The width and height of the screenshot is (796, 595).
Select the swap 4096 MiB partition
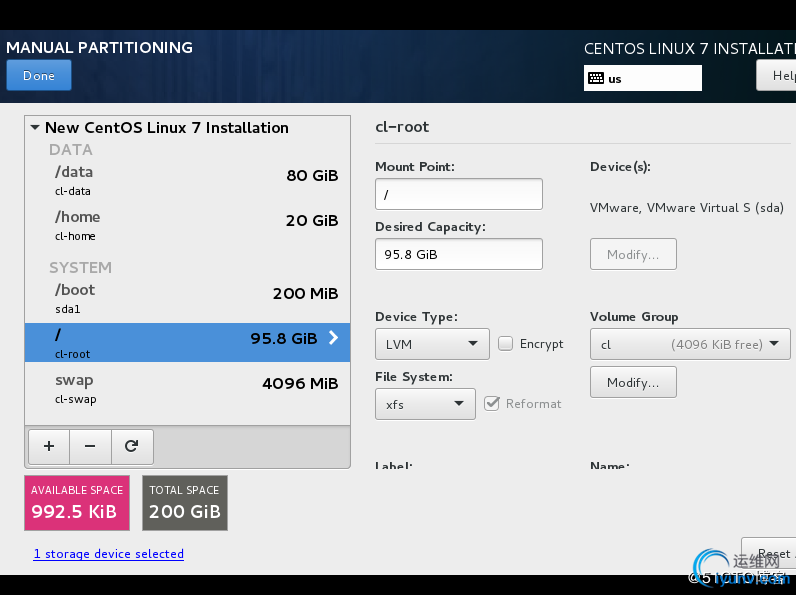point(187,389)
